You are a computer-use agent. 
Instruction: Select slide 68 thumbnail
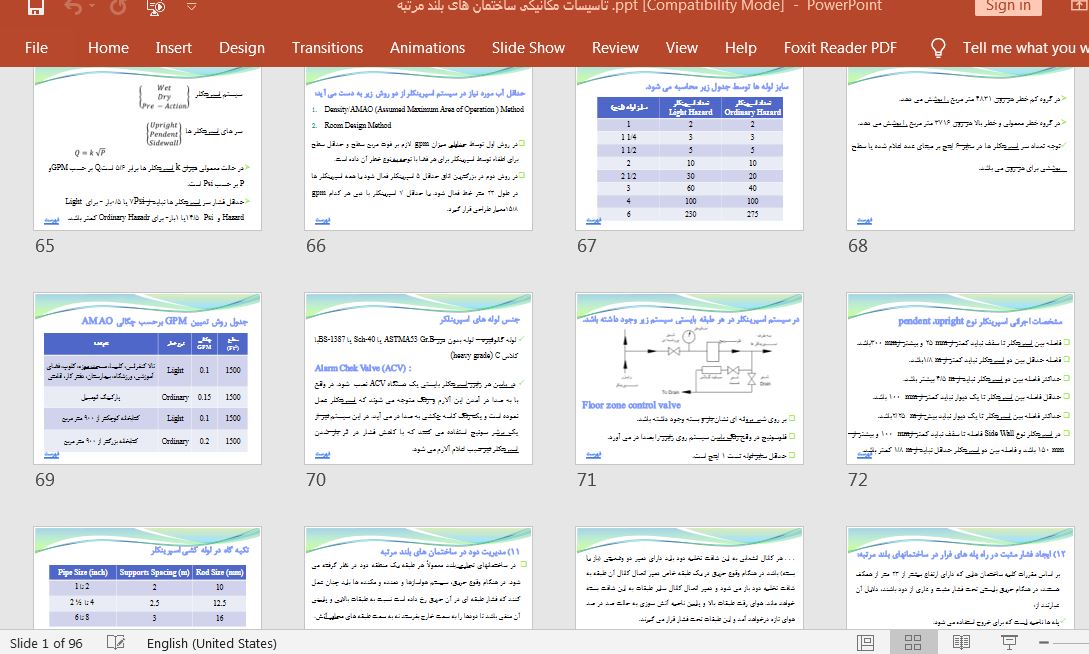pos(960,149)
